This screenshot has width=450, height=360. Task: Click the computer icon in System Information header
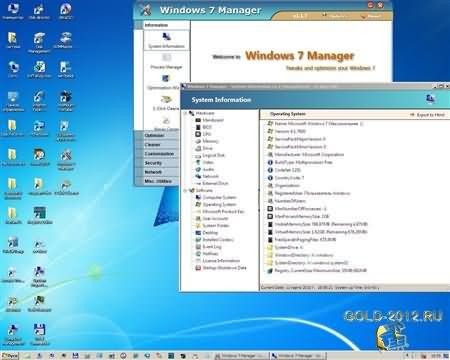430,98
